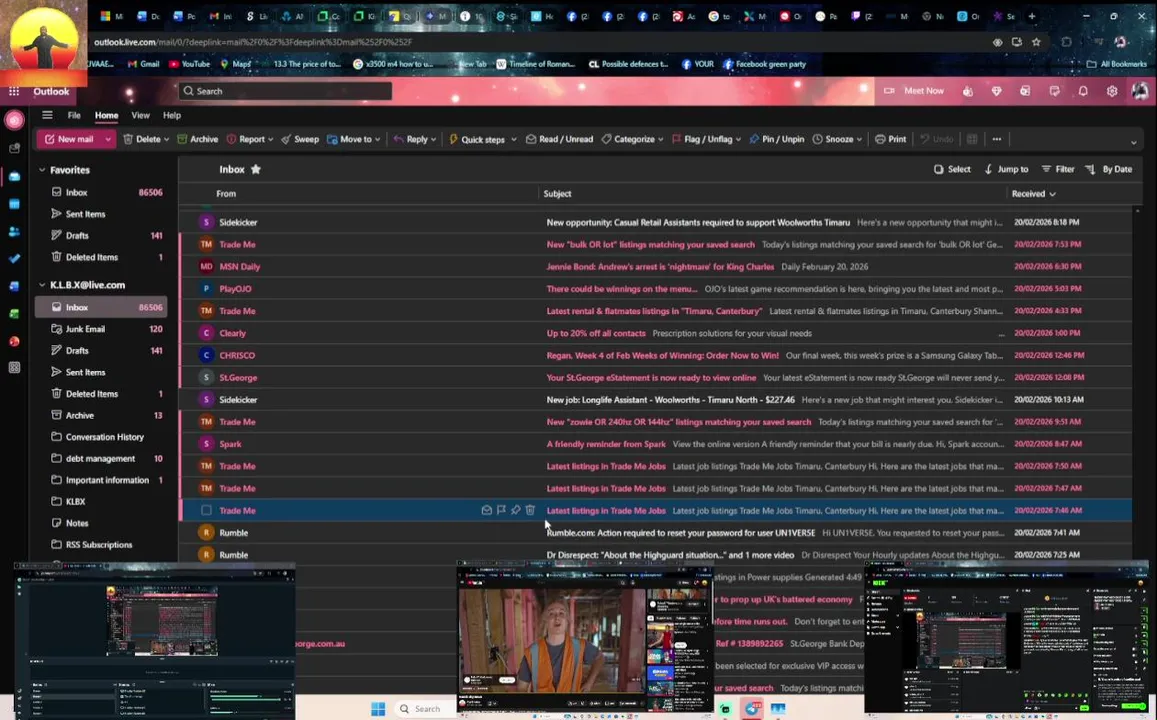This screenshot has height=720, width=1157.
Task: Pin the hovered Trade Me message
Action: coord(516,510)
